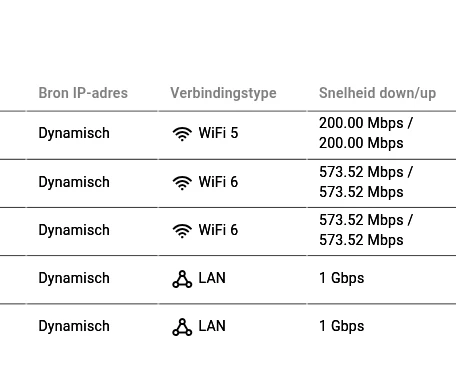Select the second 573.52 Mbps speed cell
This screenshot has height=377, width=456.
tap(366, 230)
